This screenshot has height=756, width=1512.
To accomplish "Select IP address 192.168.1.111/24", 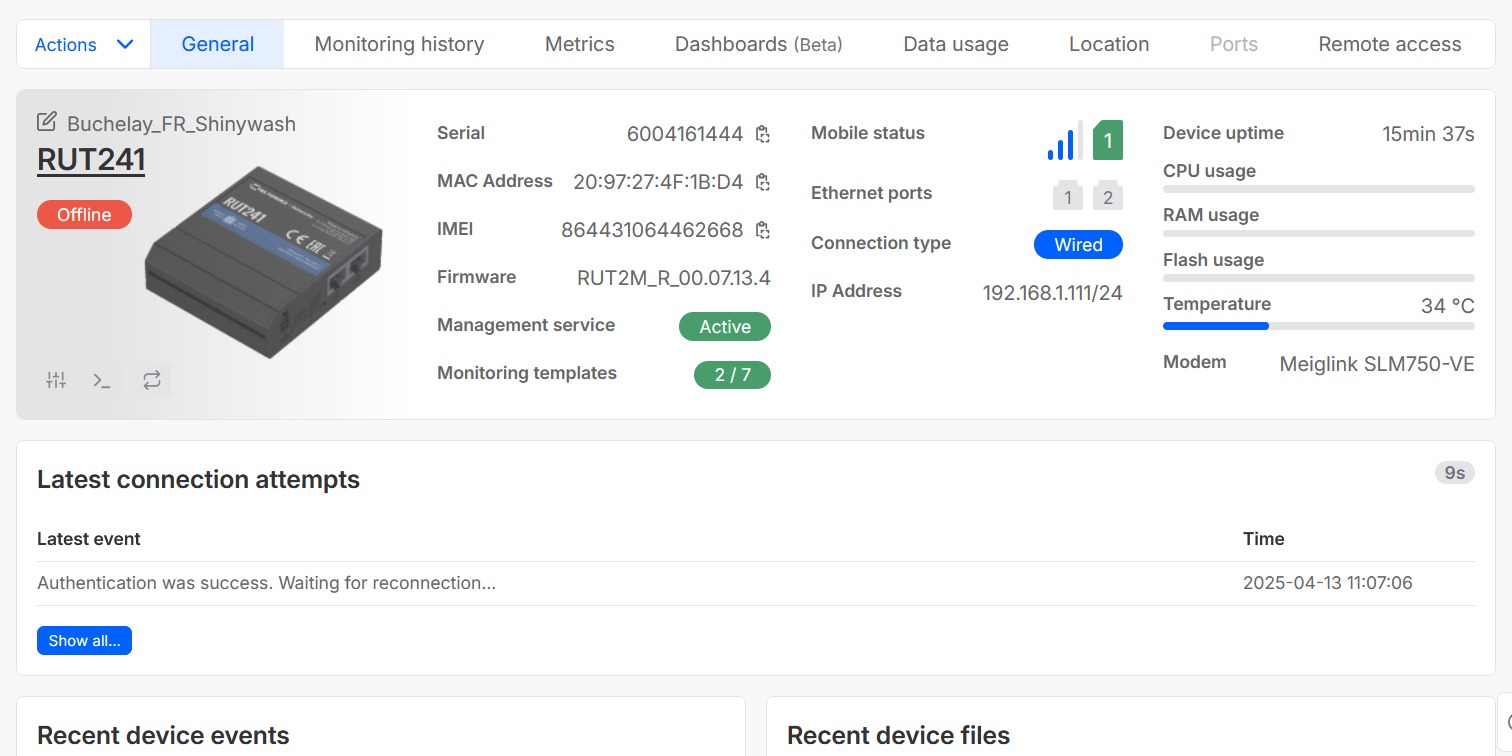I will [1053, 292].
